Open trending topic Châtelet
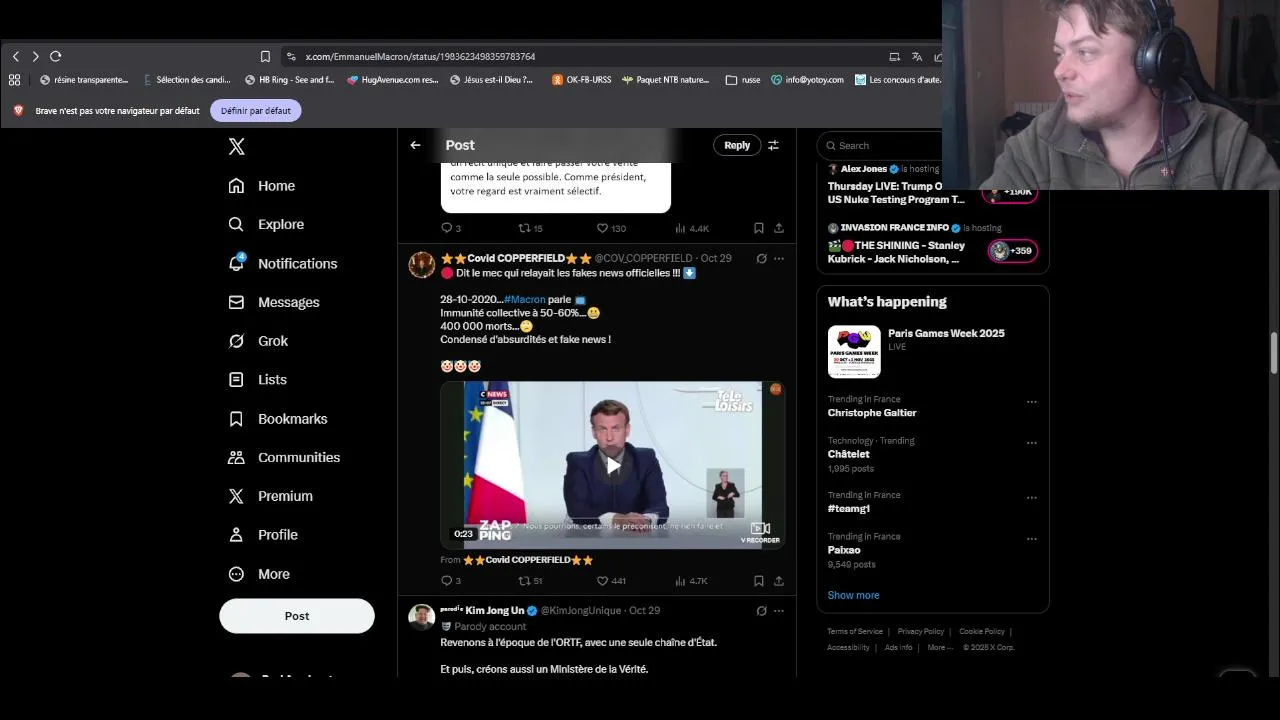1280x720 pixels. (x=849, y=454)
